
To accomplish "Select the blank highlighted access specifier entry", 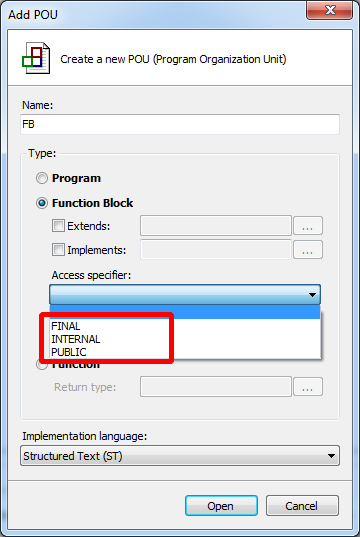I will (185, 312).
